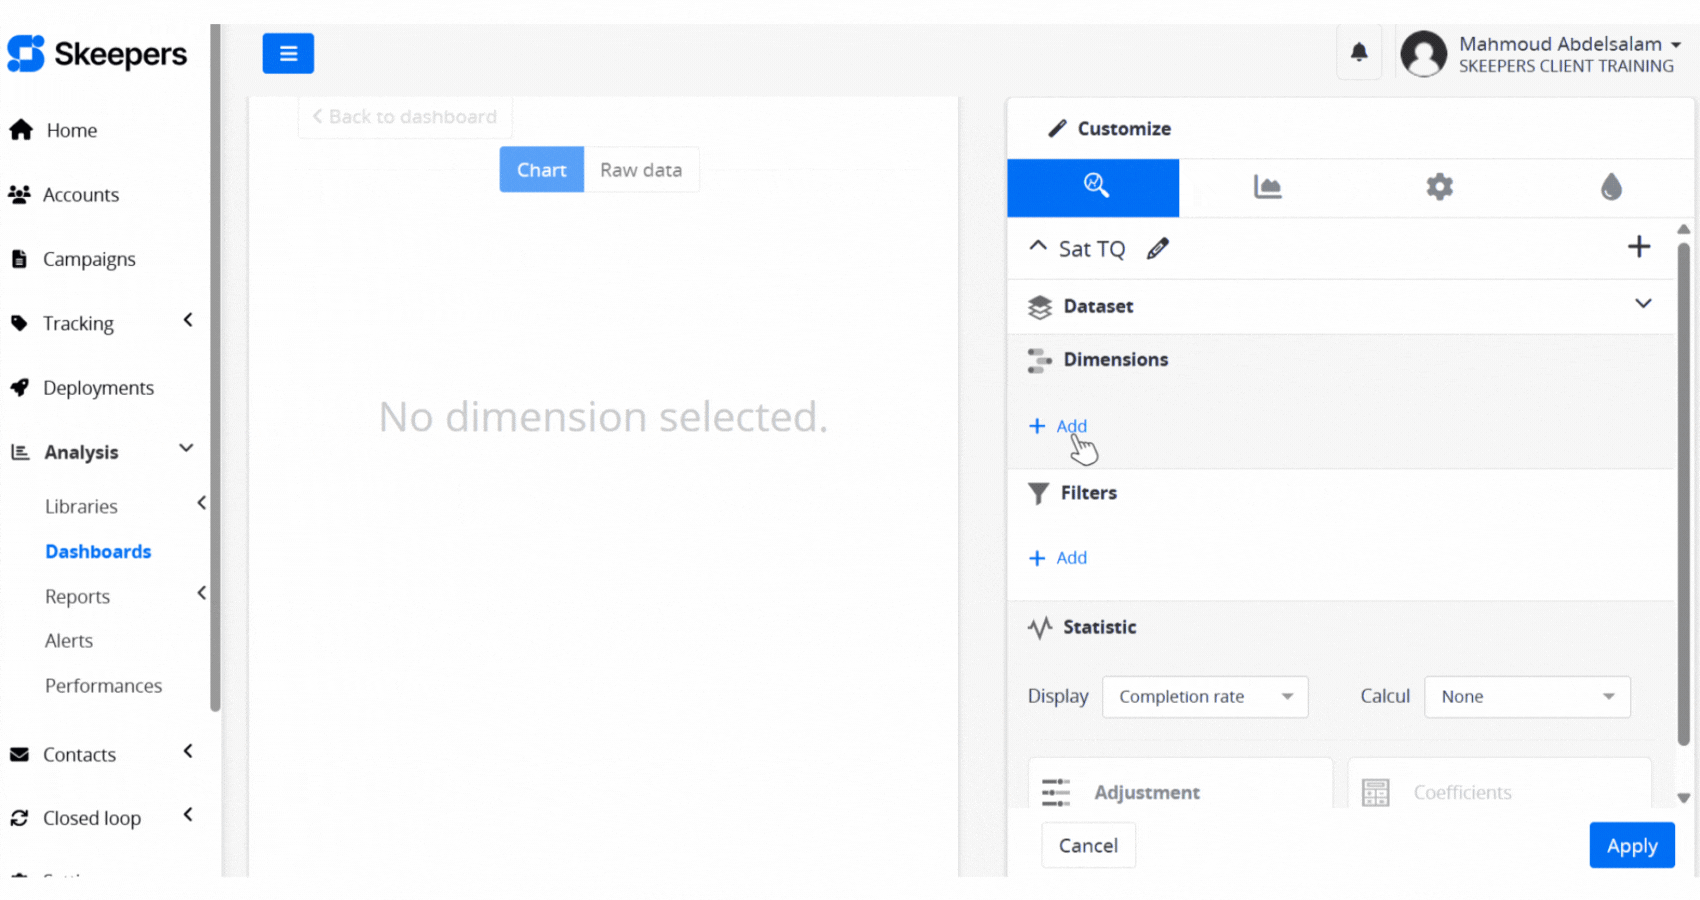
Task: Open the chart type tab icon
Action: pos(1267,187)
